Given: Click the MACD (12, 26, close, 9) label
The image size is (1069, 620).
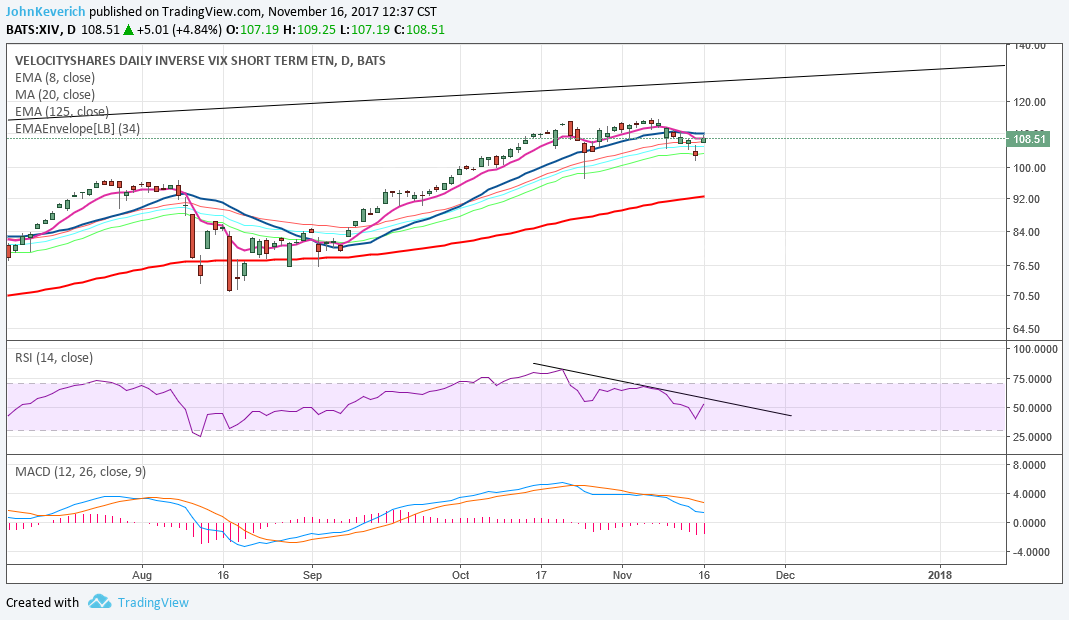Looking at the screenshot, I should [x=80, y=471].
